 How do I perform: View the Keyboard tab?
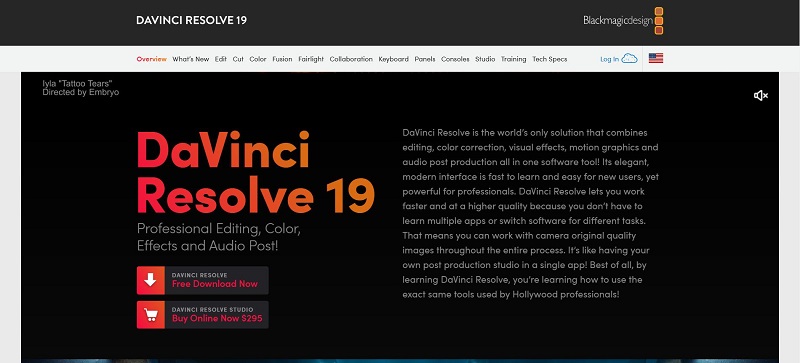[x=393, y=59]
